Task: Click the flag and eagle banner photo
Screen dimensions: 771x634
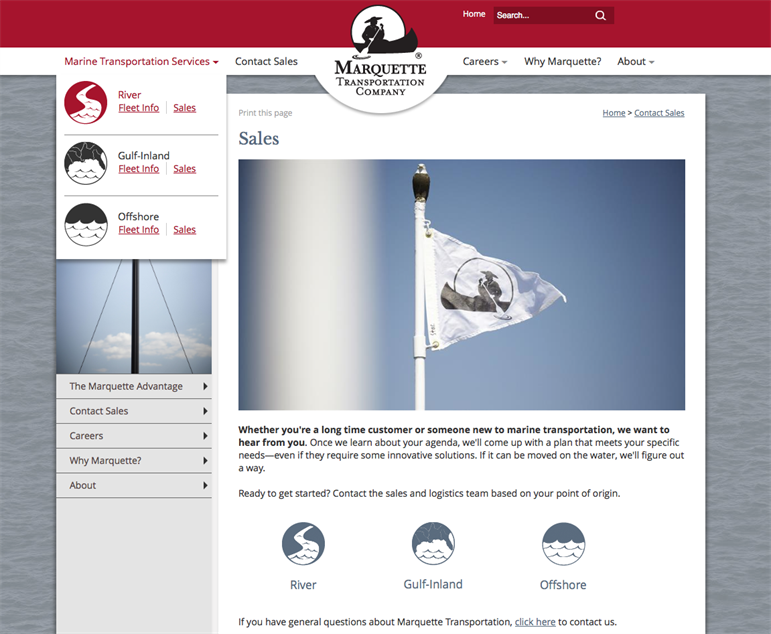Action: pos(461,284)
